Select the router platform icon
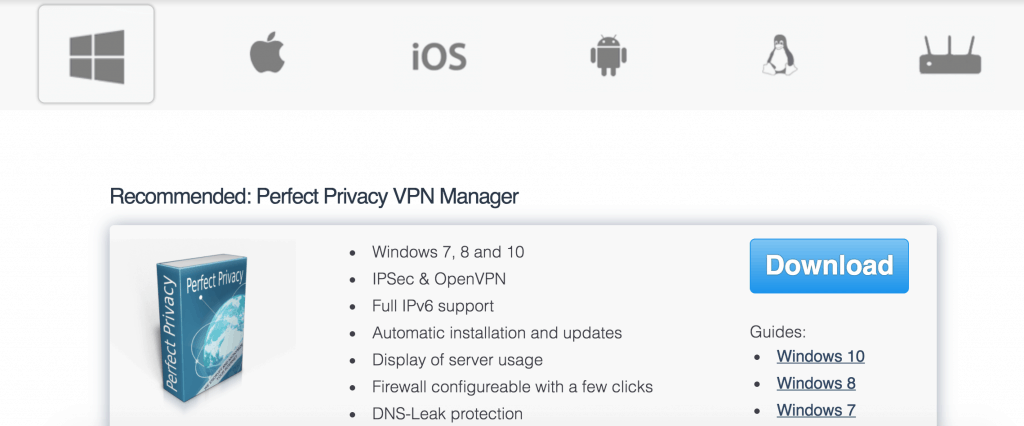 [x=950, y=55]
